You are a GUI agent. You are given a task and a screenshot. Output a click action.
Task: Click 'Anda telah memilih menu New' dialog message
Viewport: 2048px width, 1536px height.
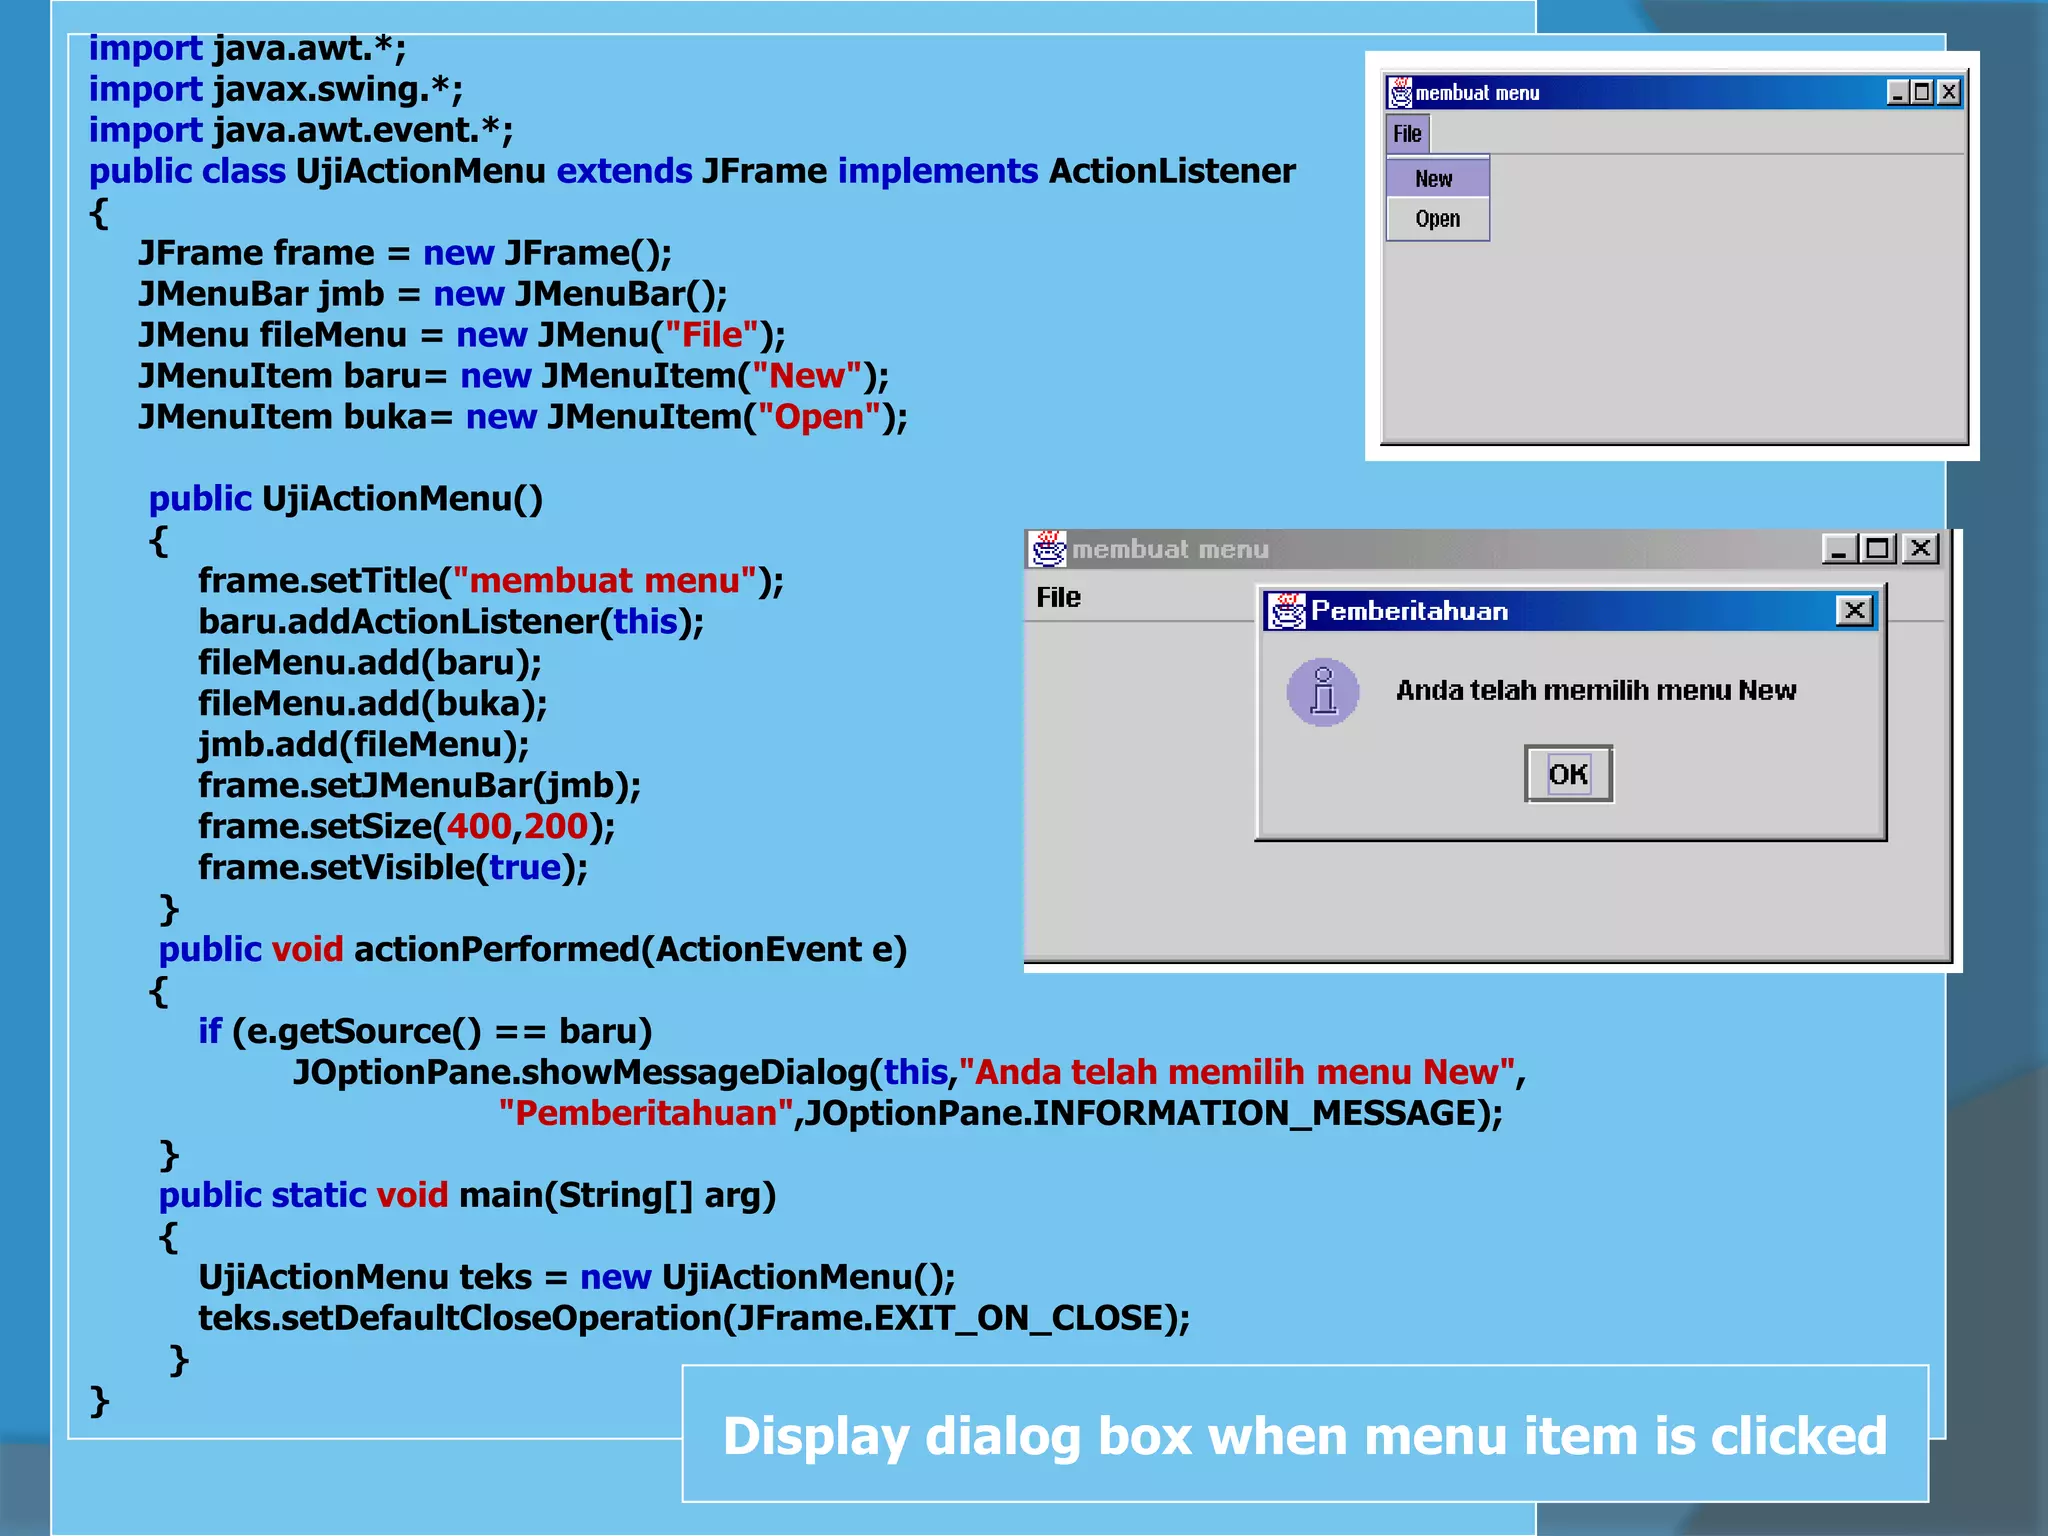tap(1596, 691)
